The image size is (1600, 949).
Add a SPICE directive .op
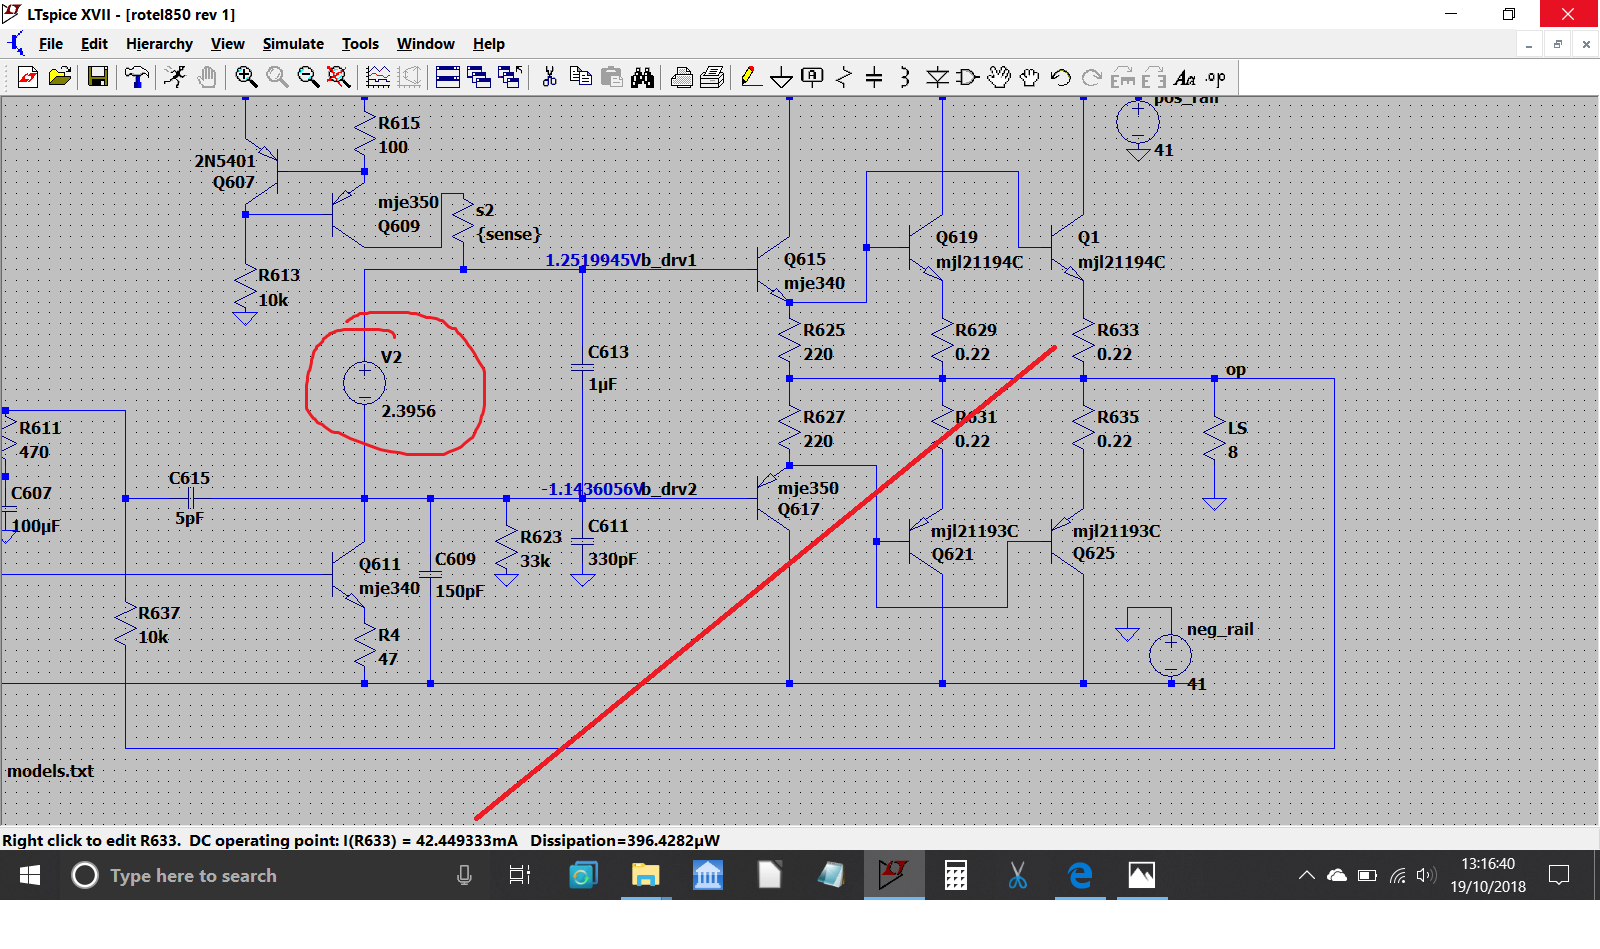pos(1215,77)
